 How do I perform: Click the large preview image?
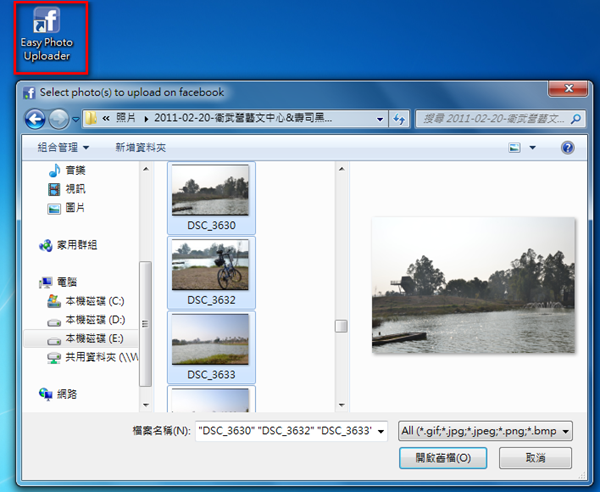[x=474, y=285]
